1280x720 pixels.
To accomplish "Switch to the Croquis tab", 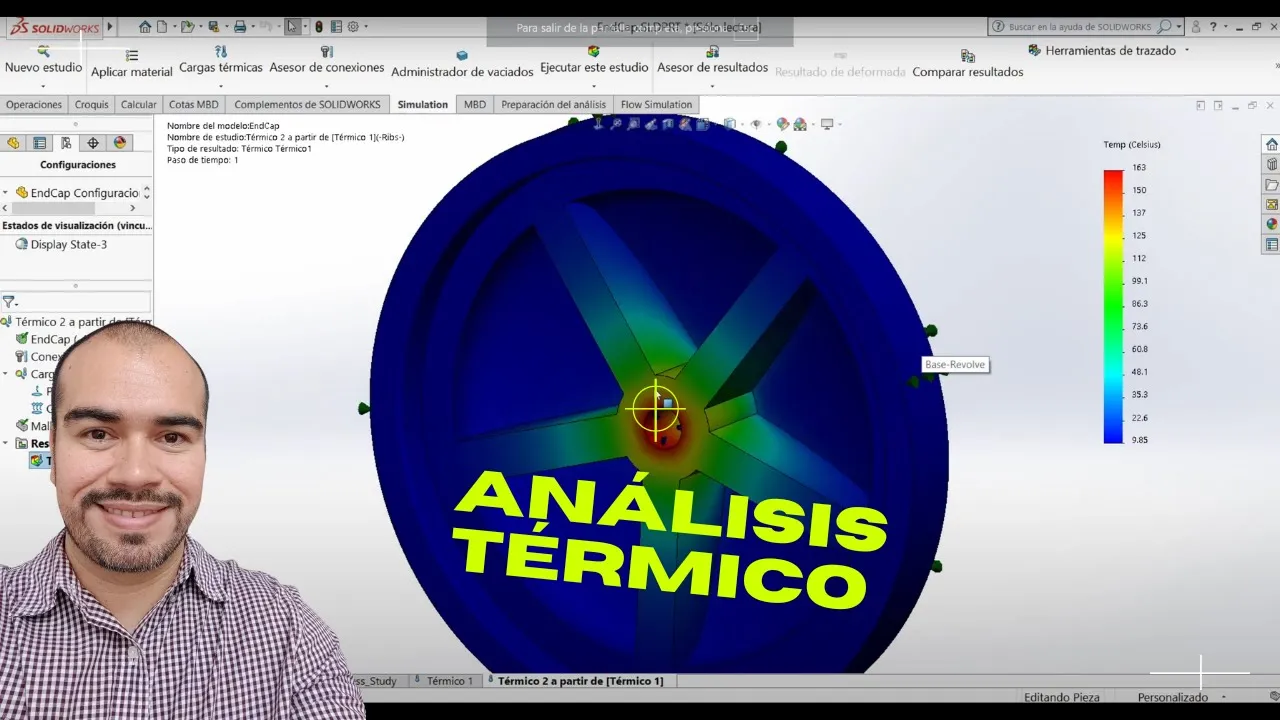I will coord(92,104).
